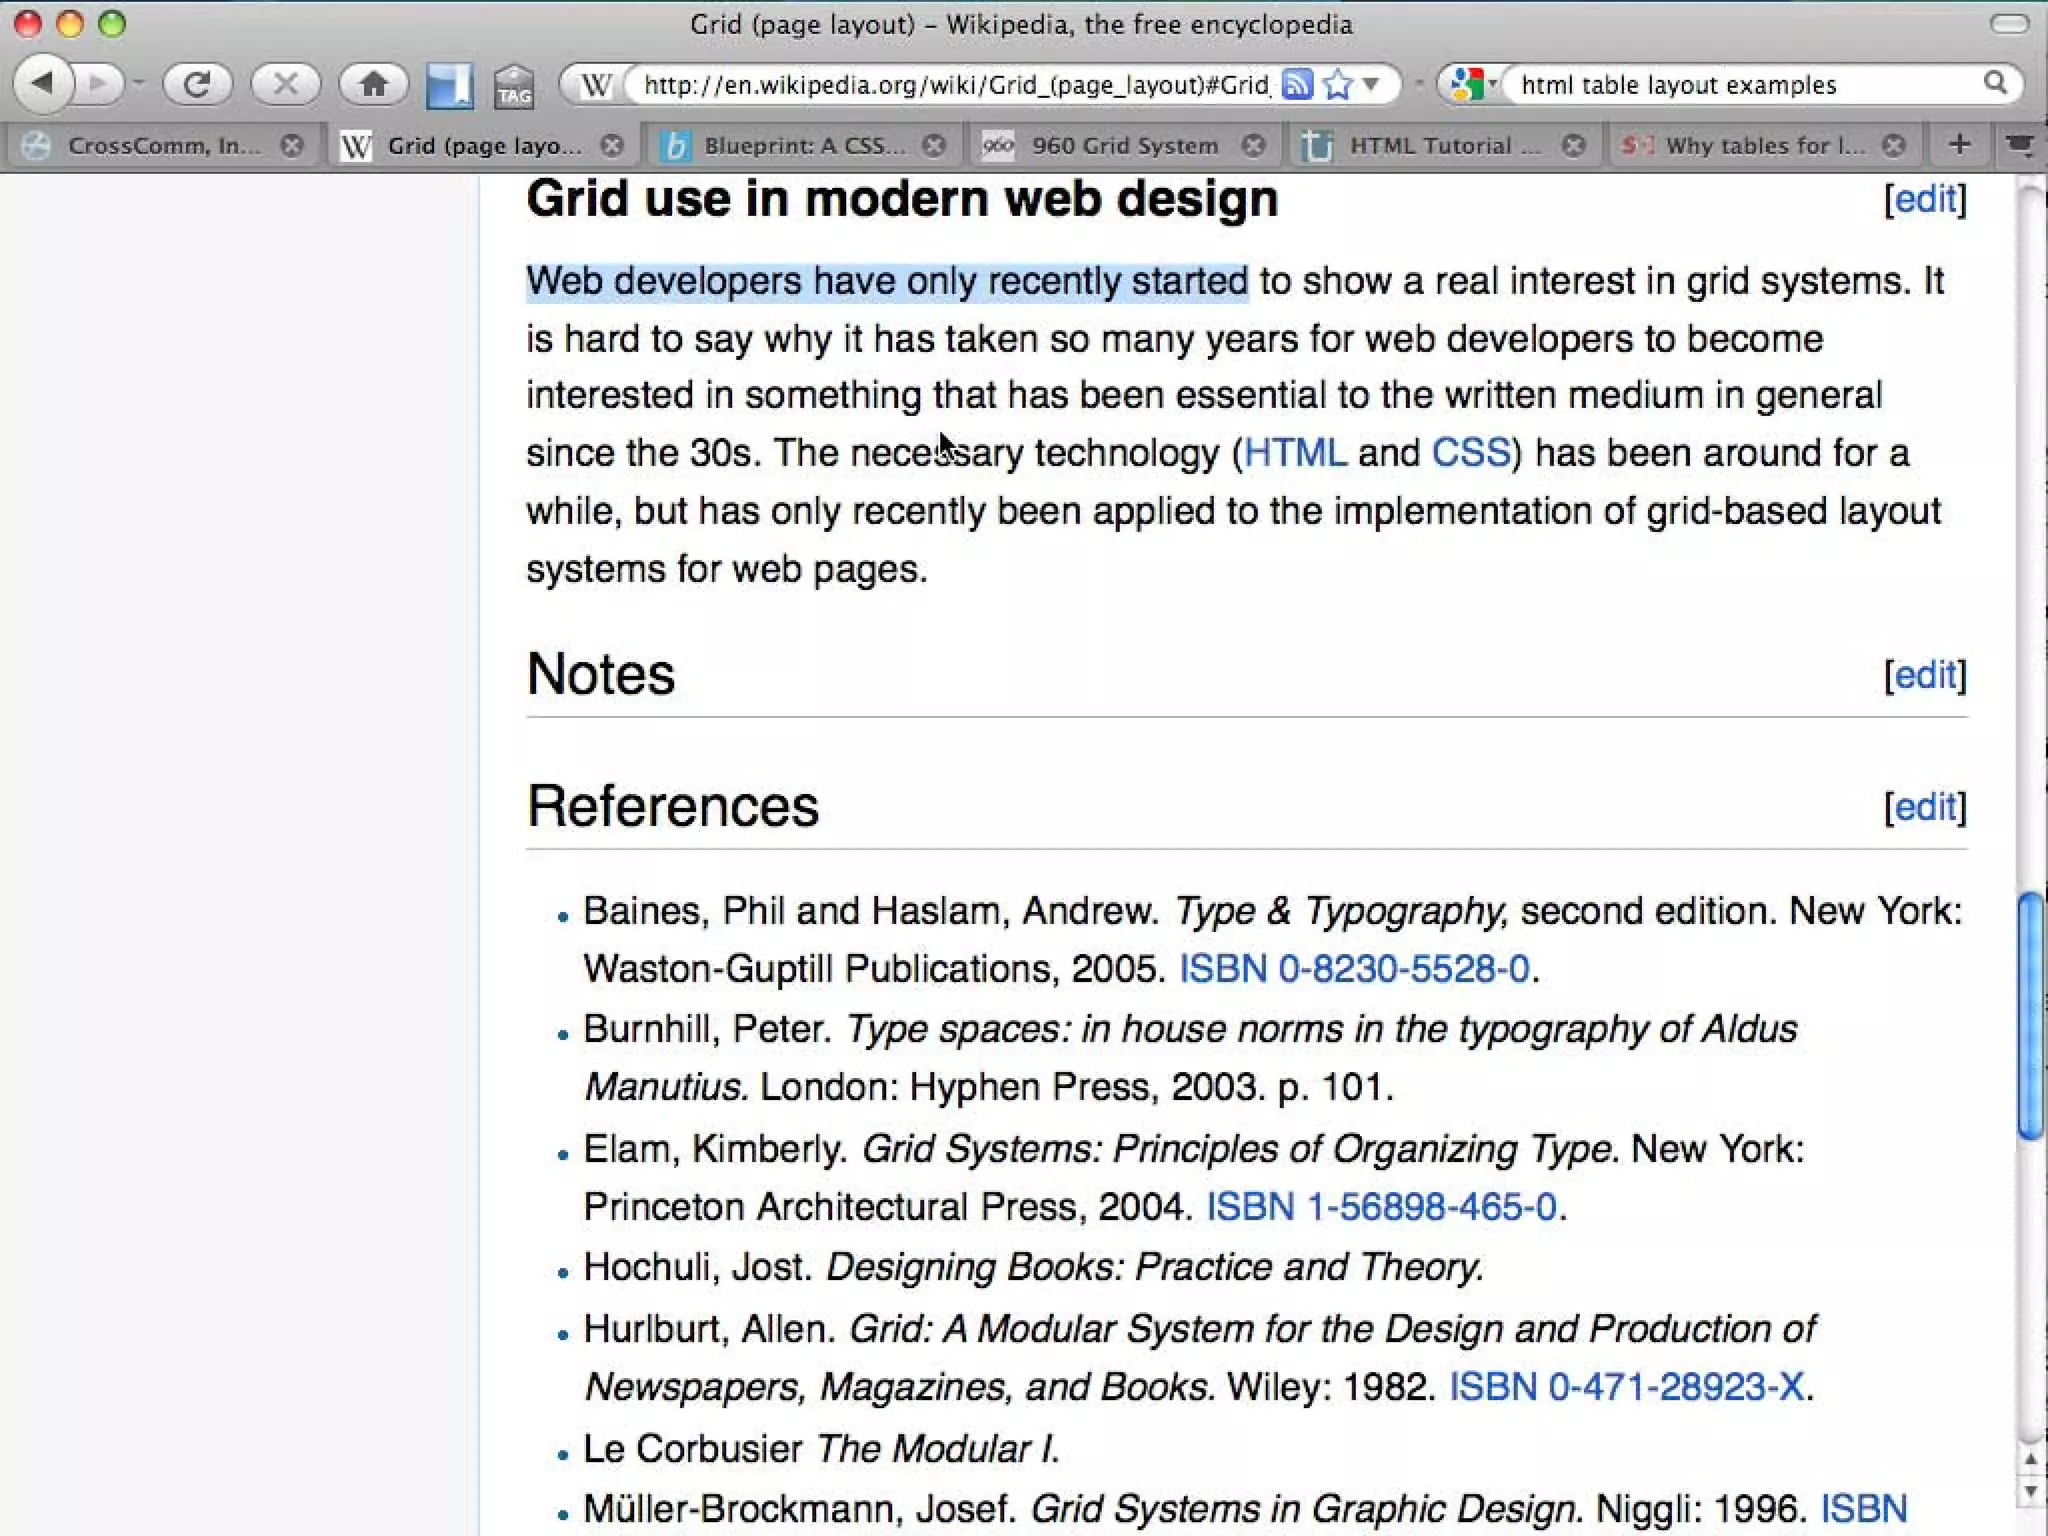Close the HTML Tutorial tab

pyautogui.click(x=1574, y=146)
